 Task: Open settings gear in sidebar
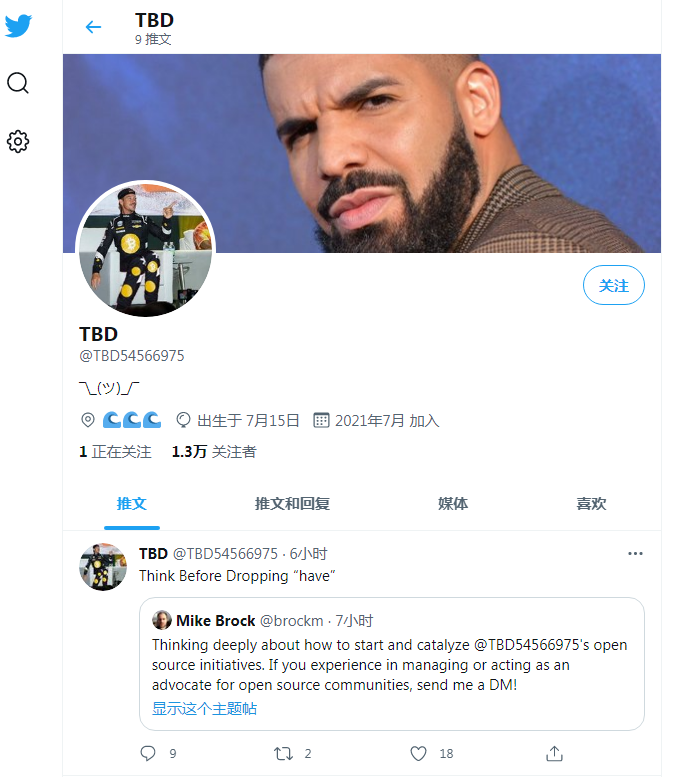click(18, 141)
